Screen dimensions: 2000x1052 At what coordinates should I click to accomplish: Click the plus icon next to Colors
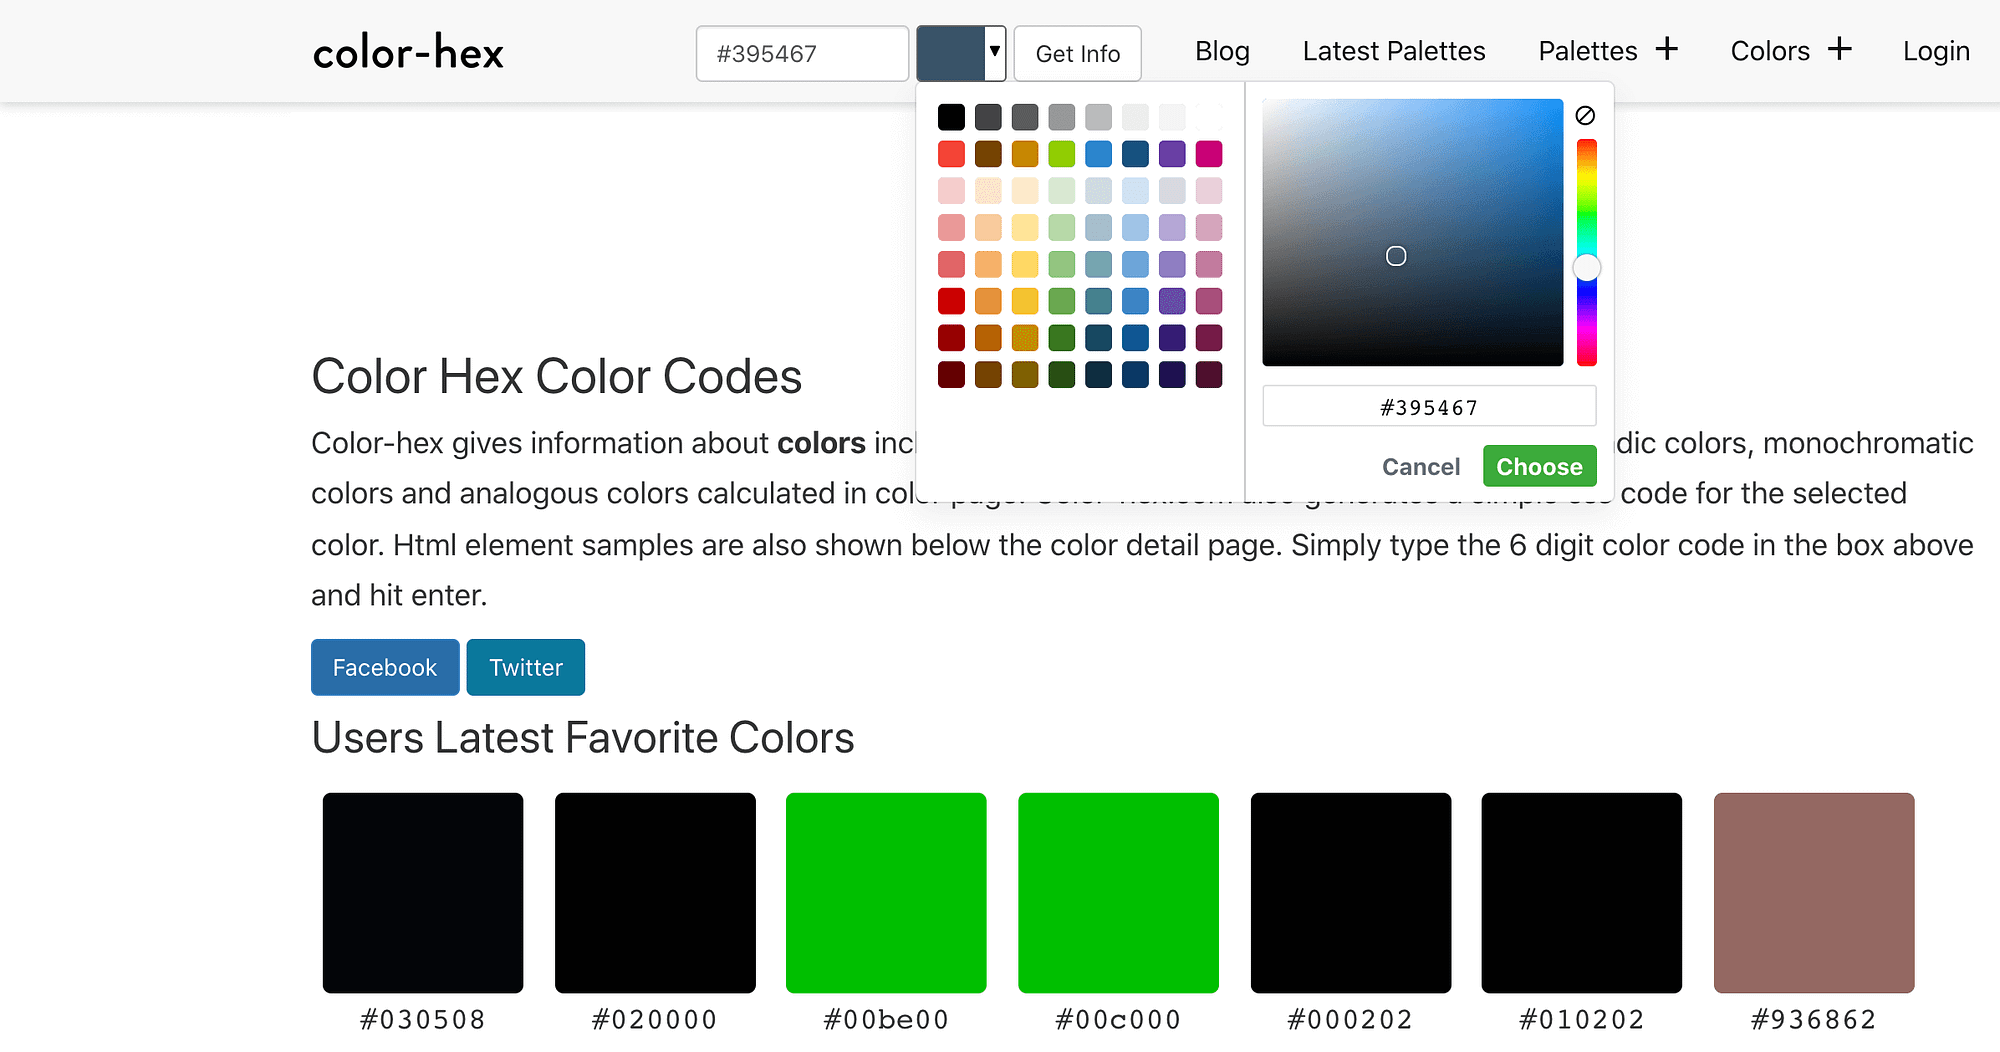tap(1841, 49)
